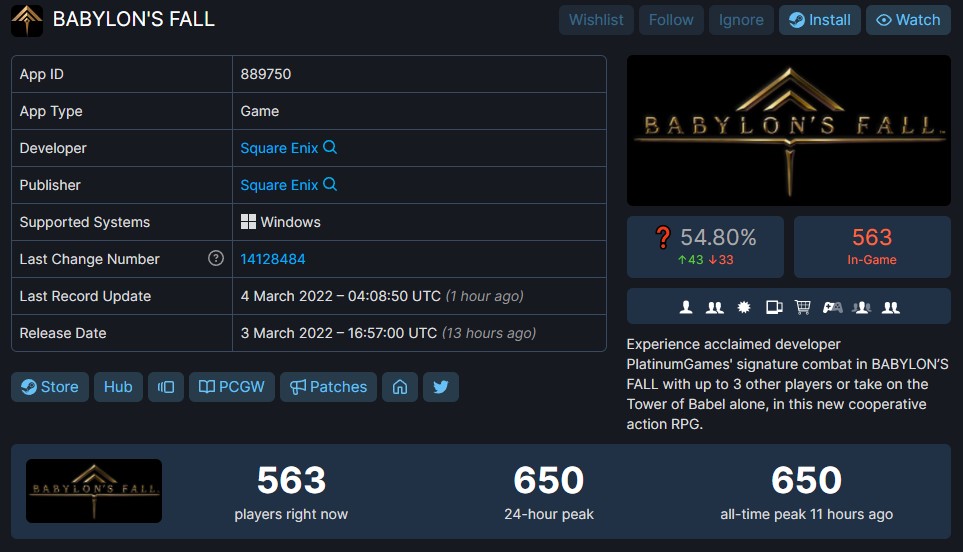Click the 54.80% rating box
This screenshot has width=963, height=552.
[705, 247]
